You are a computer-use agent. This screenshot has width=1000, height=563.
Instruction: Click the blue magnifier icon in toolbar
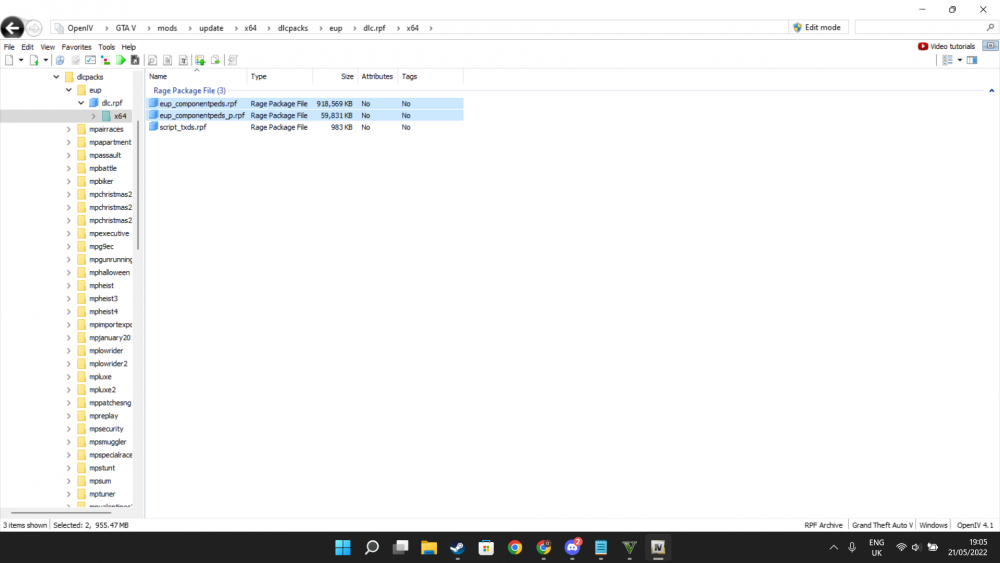(60, 60)
